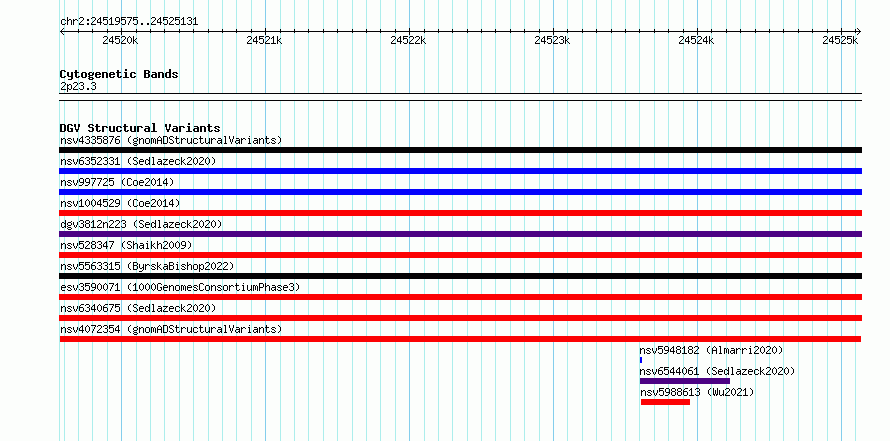Click the dgv3812n223 purple variant bar
Screen dimensions: 890x441
tap(460, 234)
